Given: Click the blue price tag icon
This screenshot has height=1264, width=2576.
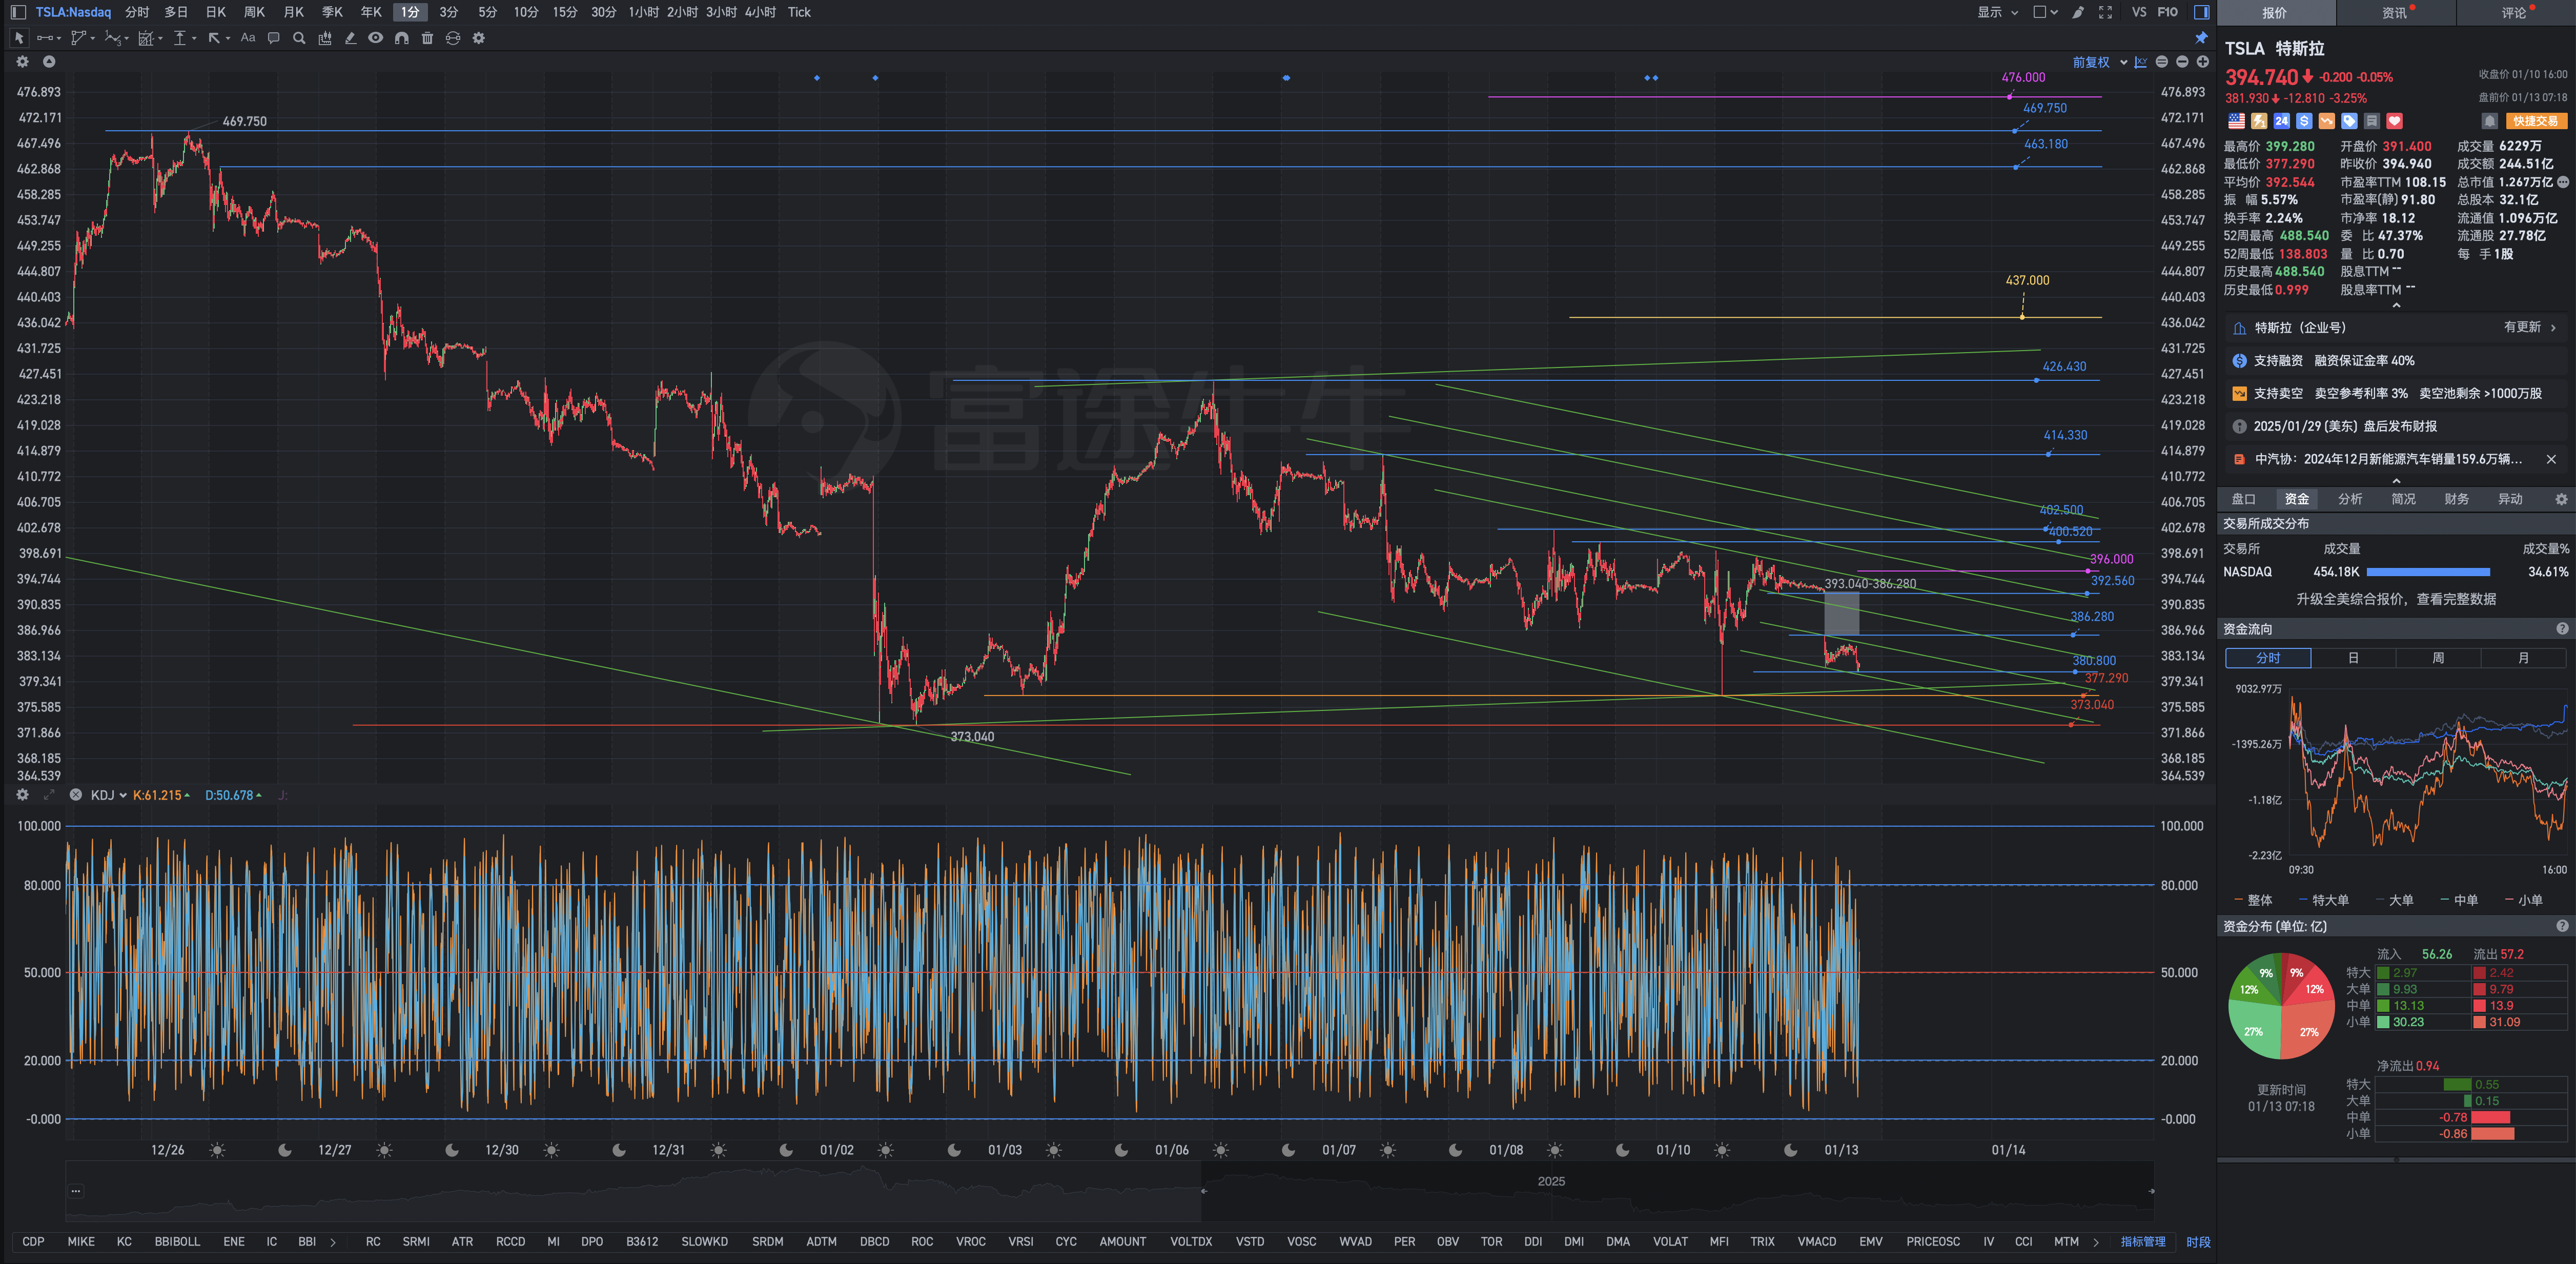Looking at the screenshot, I should [2349, 121].
